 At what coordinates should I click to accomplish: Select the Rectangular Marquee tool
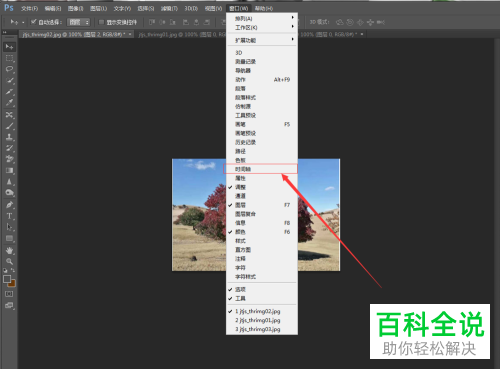tap(9, 58)
